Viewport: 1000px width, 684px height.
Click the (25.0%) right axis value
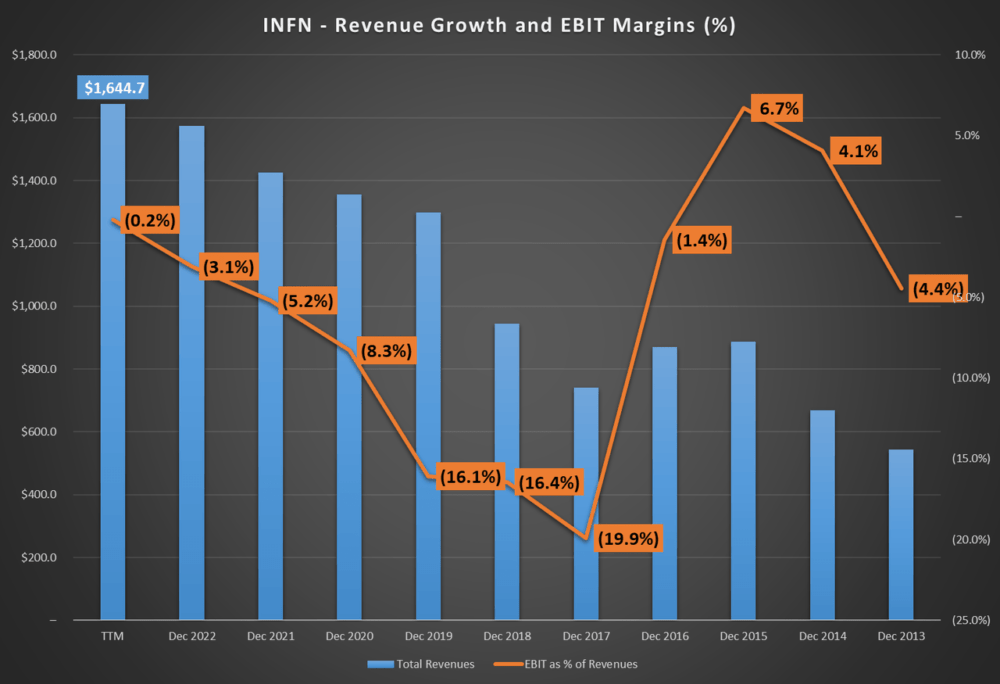click(971, 620)
